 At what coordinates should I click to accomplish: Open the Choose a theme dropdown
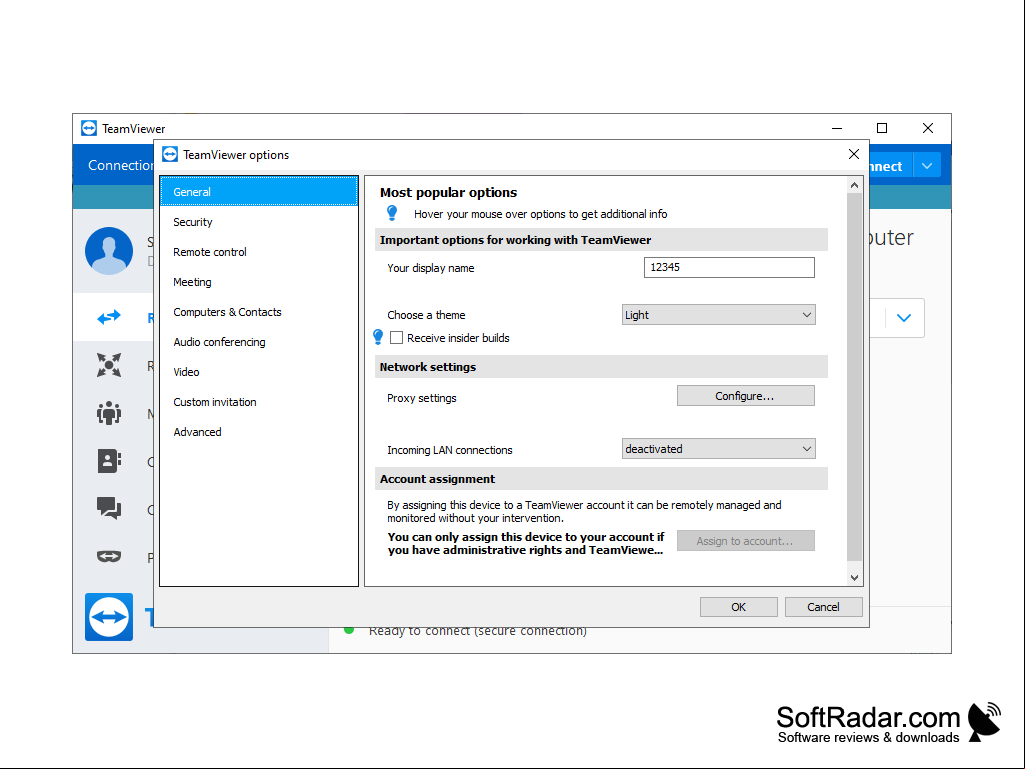[x=718, y=315]
